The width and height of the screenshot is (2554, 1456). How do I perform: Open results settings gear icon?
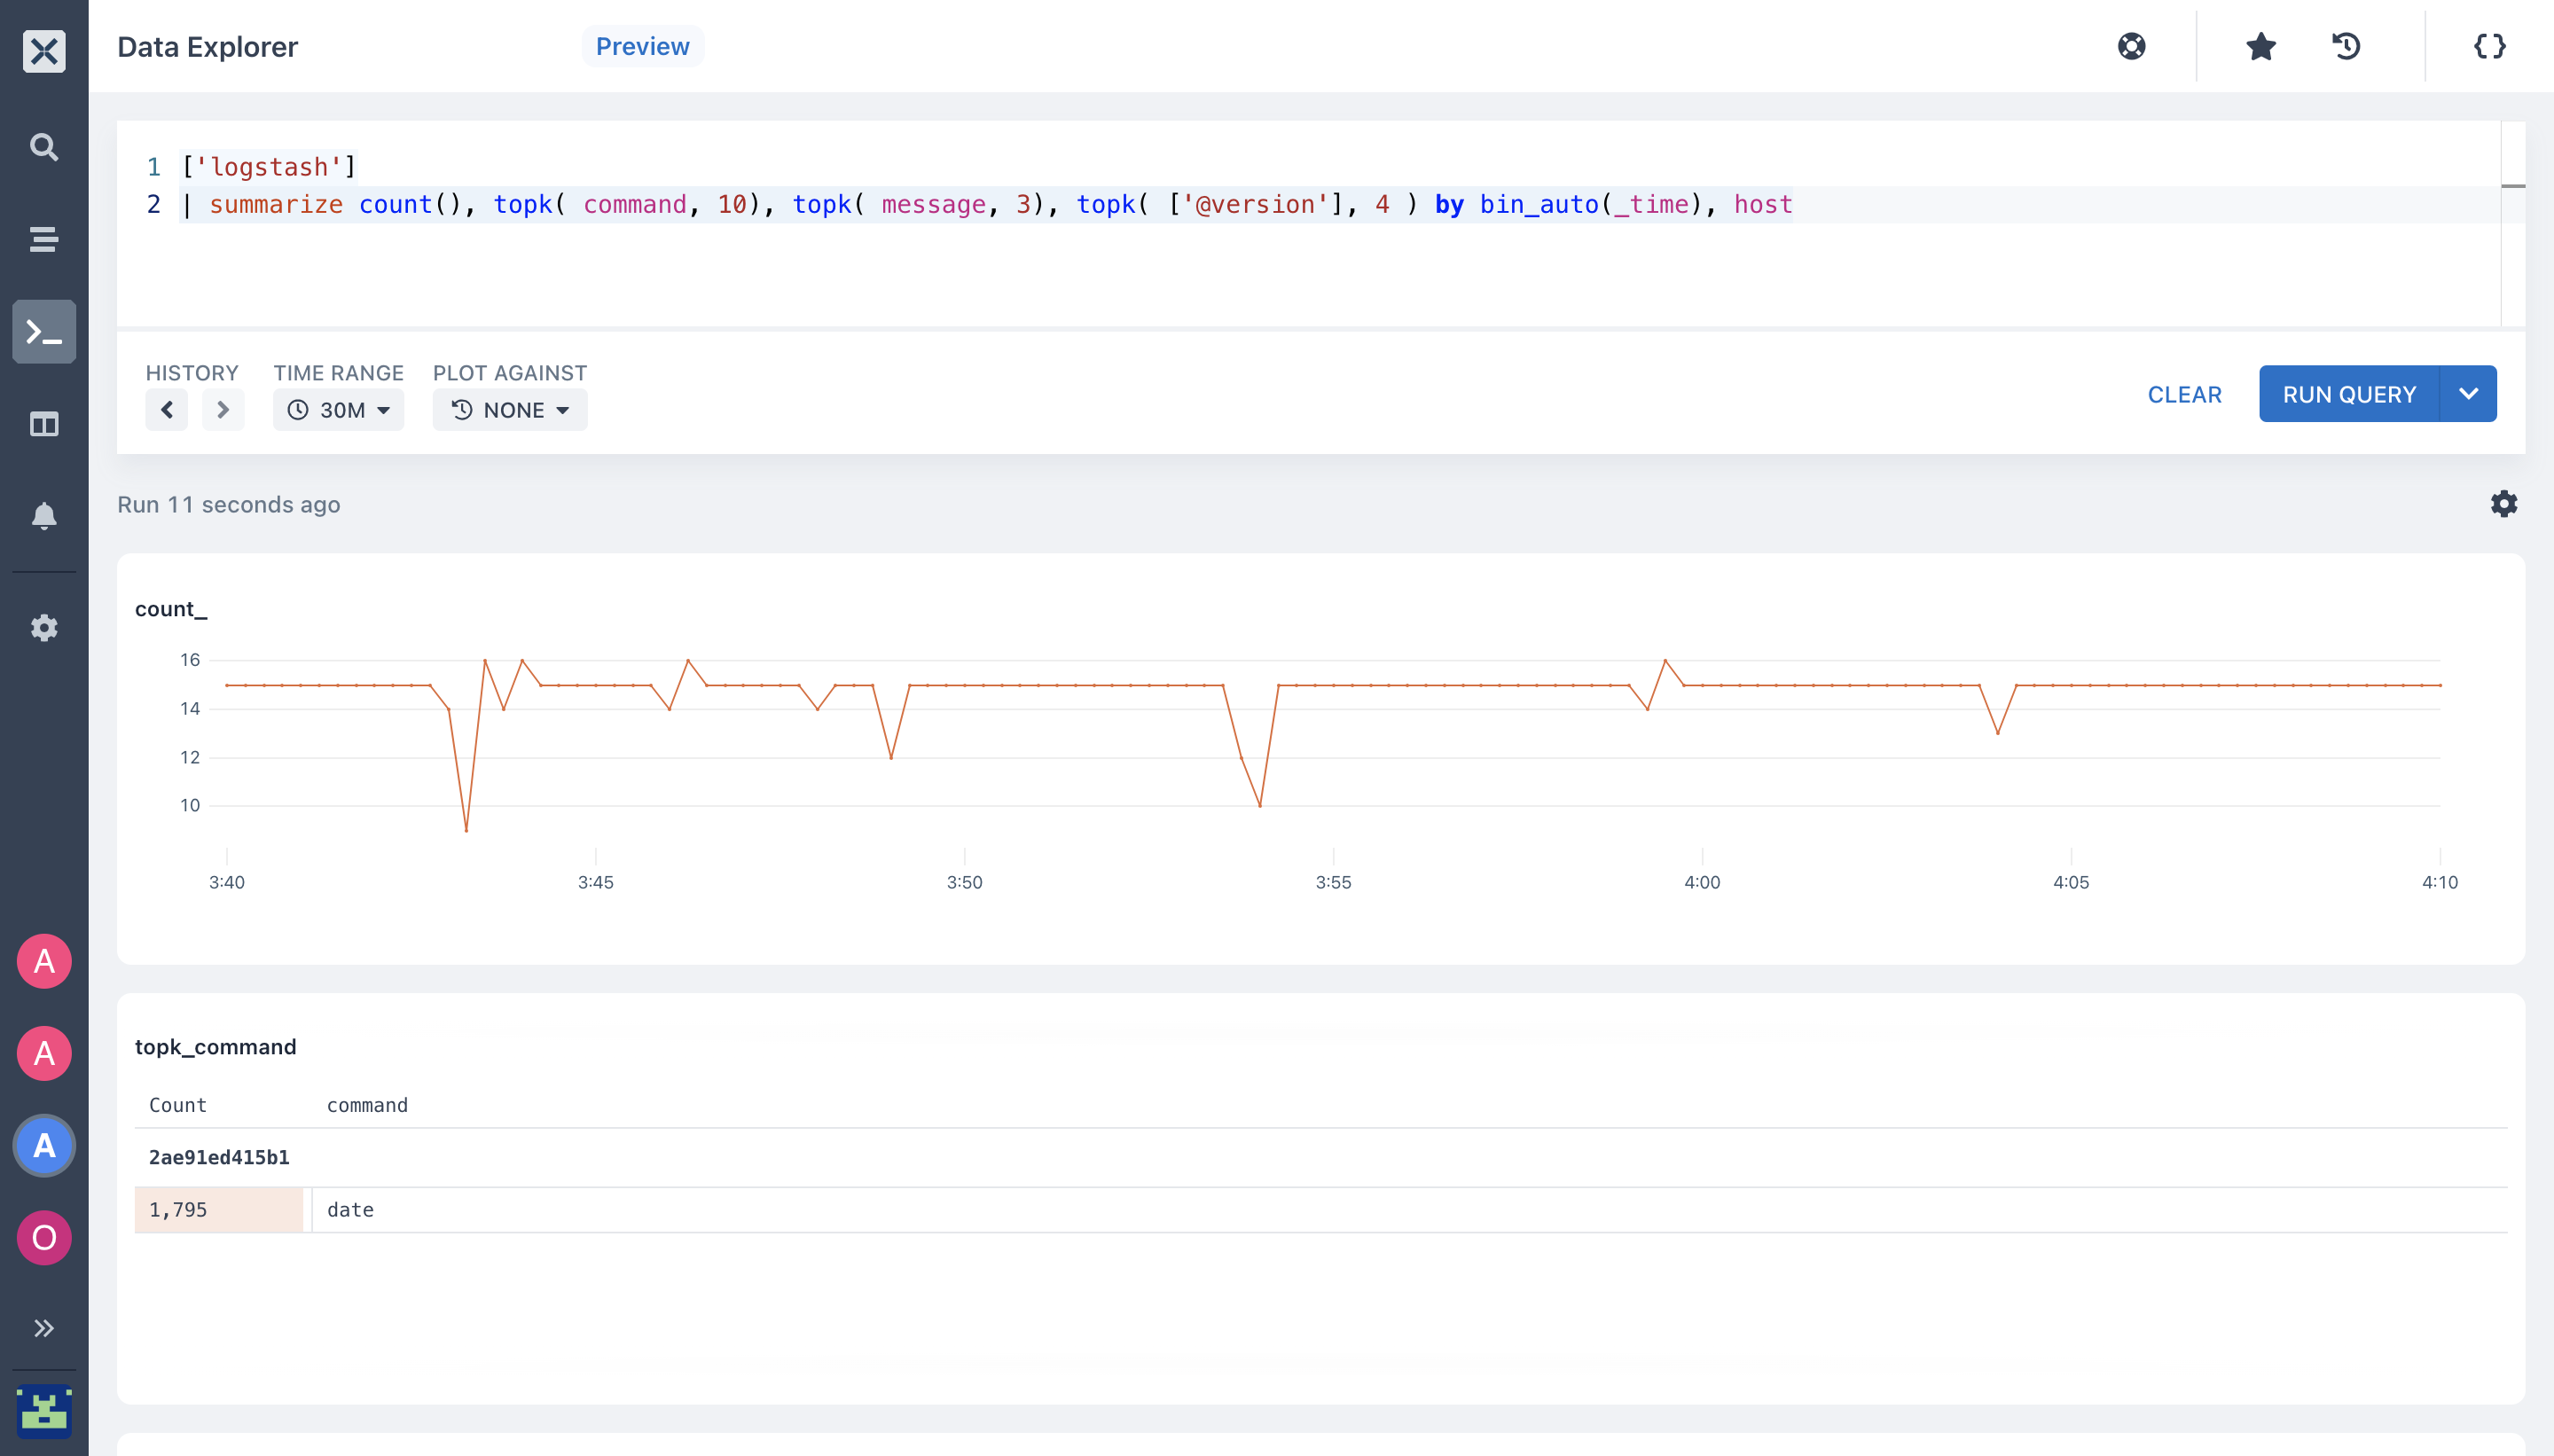(x=2503, y=504)
